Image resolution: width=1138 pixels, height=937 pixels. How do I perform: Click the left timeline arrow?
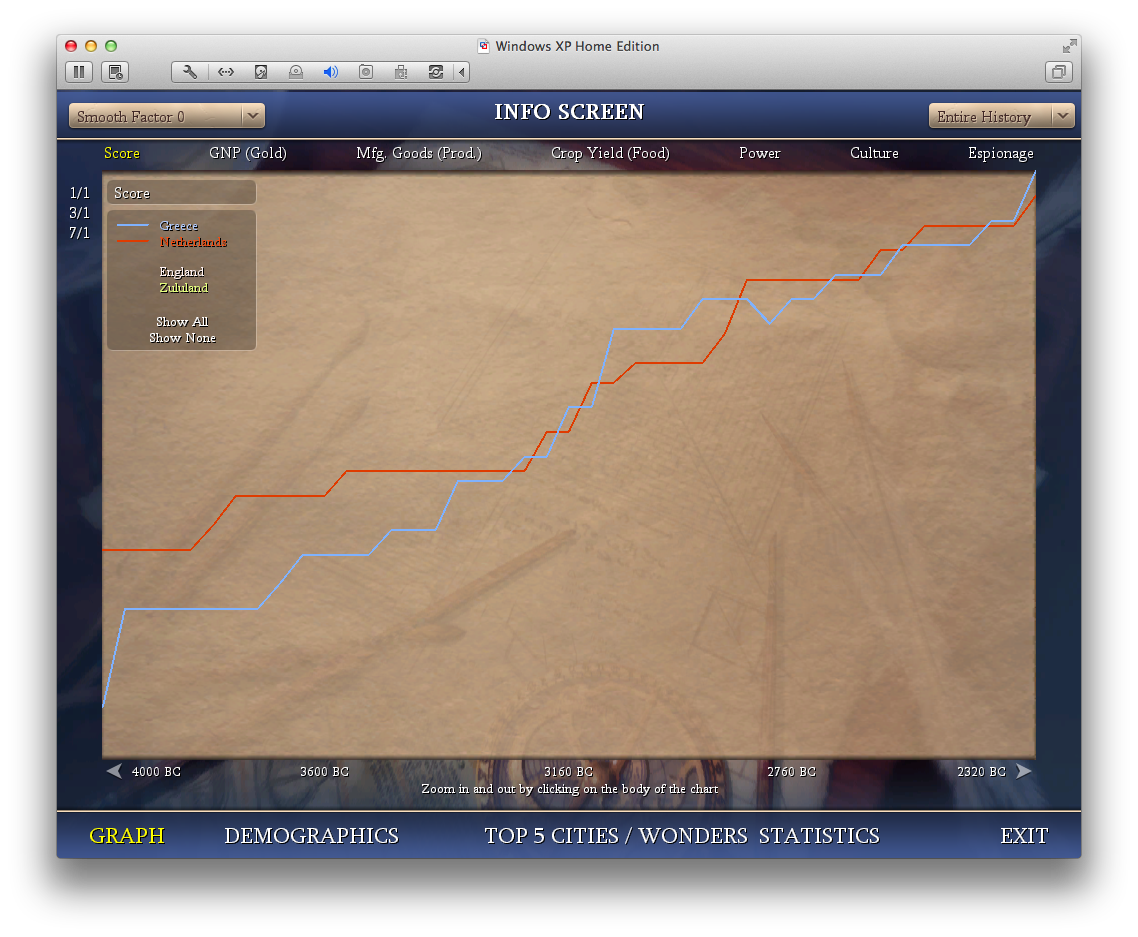[x=114, y=771]
